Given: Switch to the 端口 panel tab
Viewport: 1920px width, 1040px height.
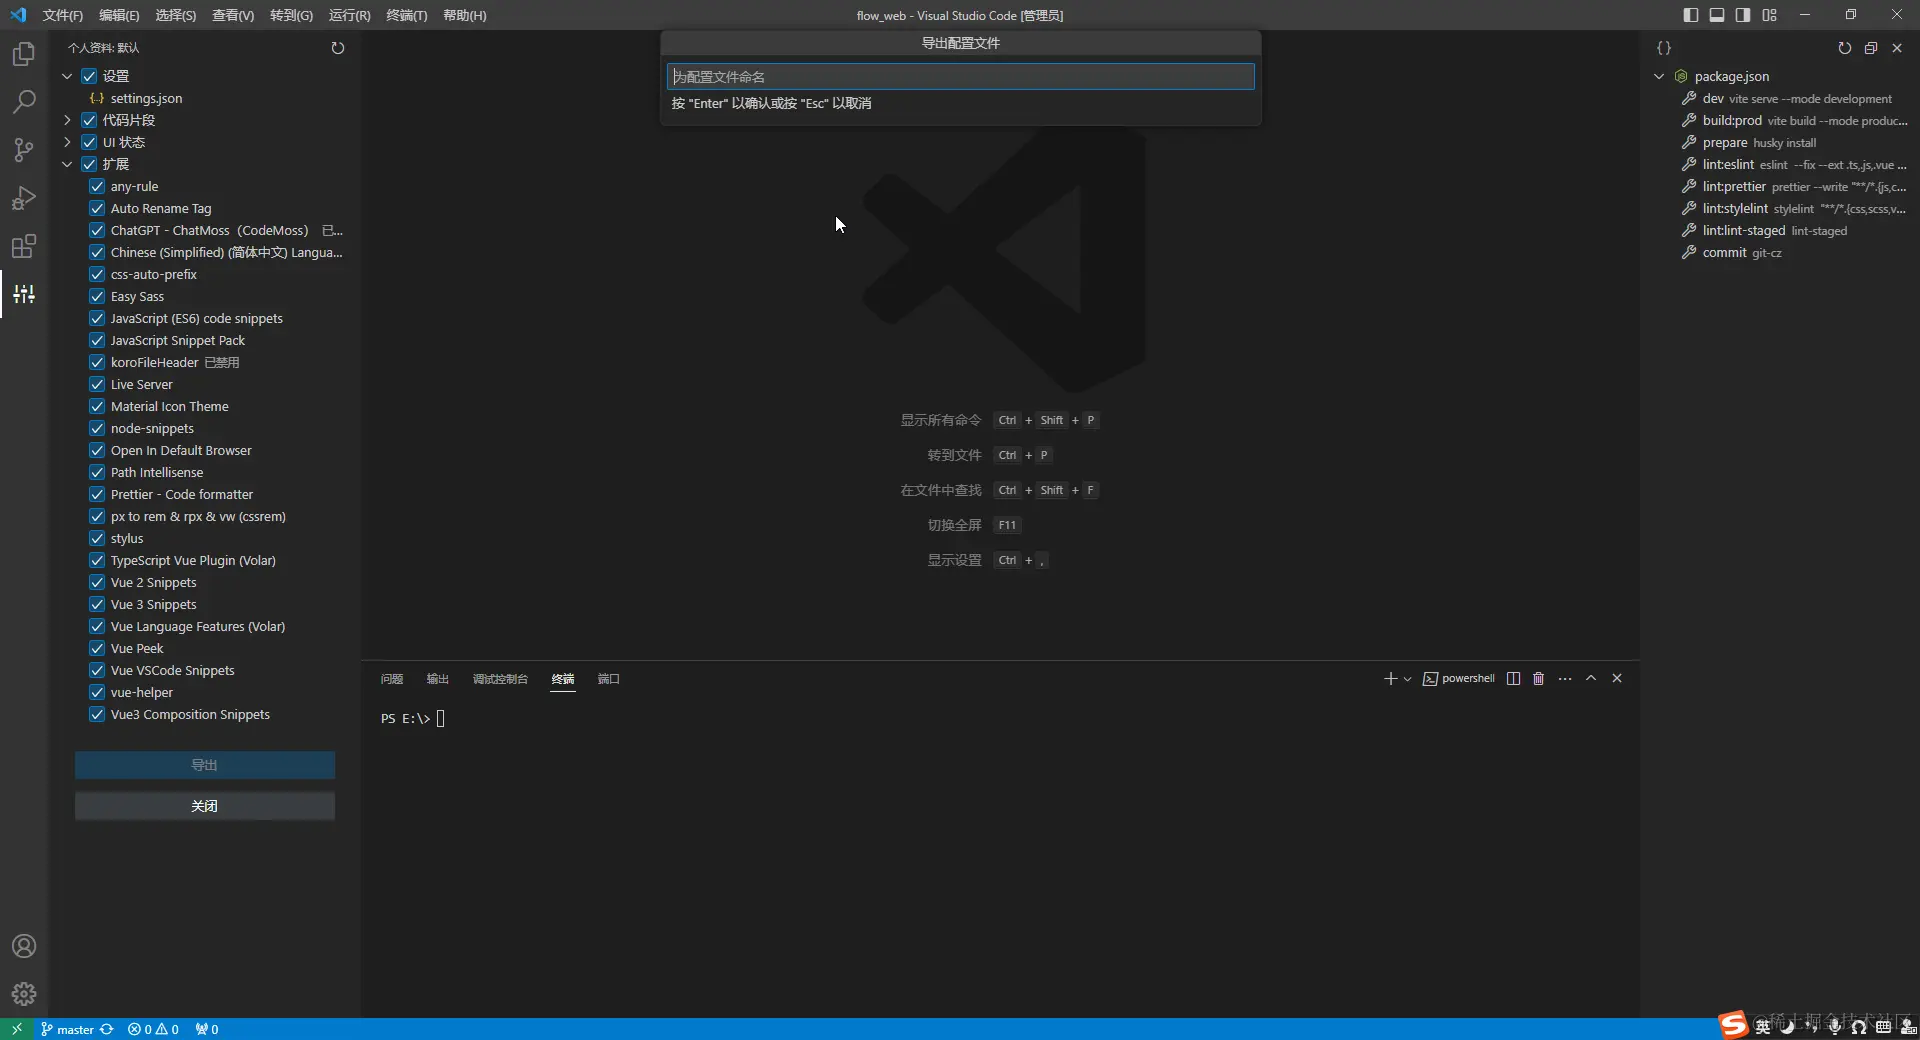Looking at the screenshot, I should (609, 679).
